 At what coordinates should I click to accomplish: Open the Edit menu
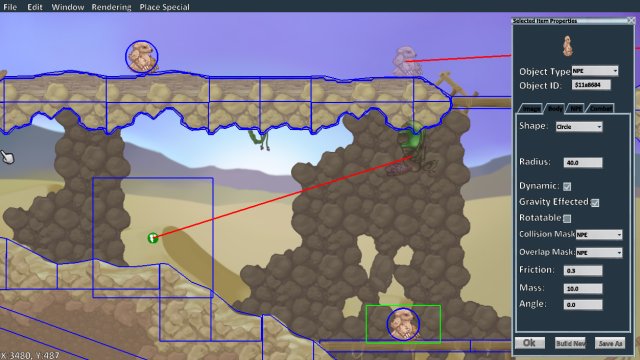point(35,7)
